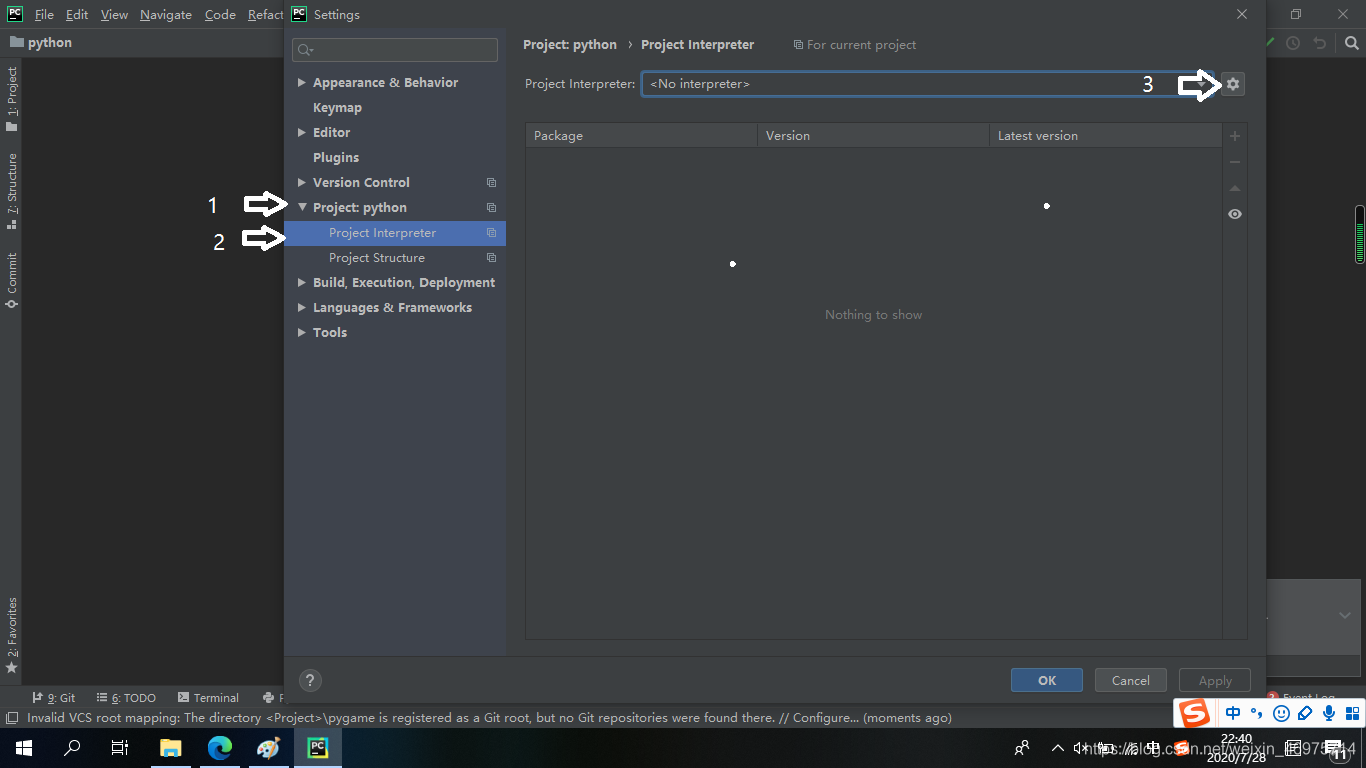This screenshot has height=768, width=1366.
Task: Open the File menu
Action: [44, 15]
